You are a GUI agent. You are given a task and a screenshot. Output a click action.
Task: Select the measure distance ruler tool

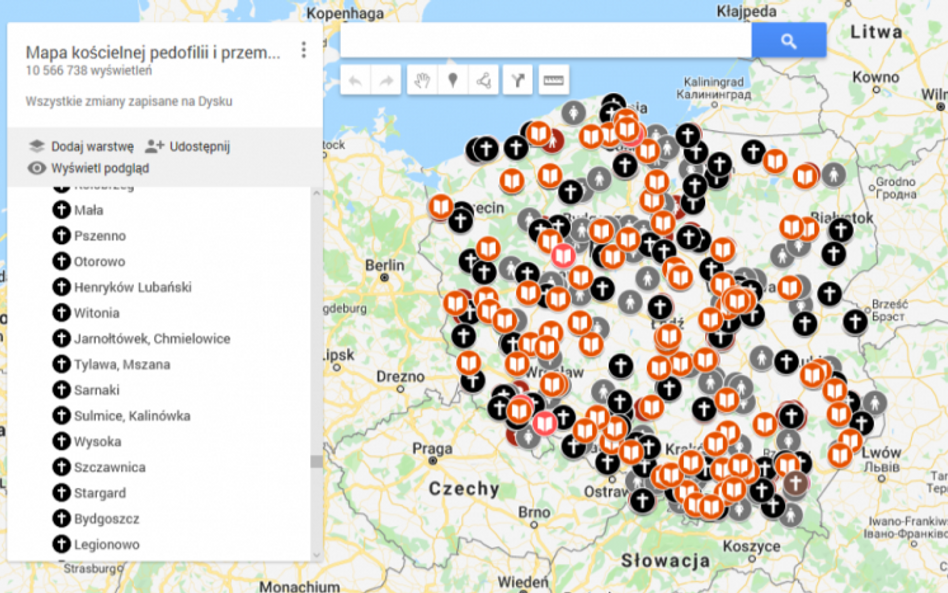[x=553, y=80]
